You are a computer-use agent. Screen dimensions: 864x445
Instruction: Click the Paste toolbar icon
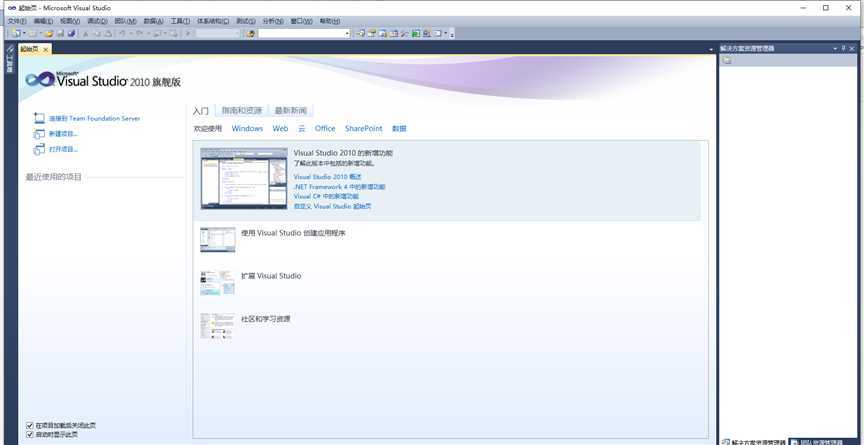109,34
